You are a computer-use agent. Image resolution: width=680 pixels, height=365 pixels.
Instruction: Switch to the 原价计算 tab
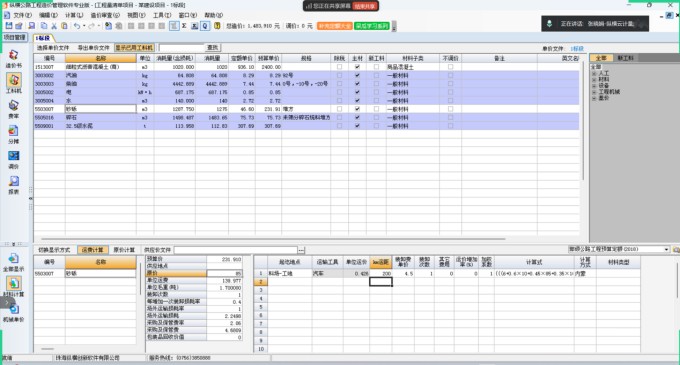tap(124, 250)
